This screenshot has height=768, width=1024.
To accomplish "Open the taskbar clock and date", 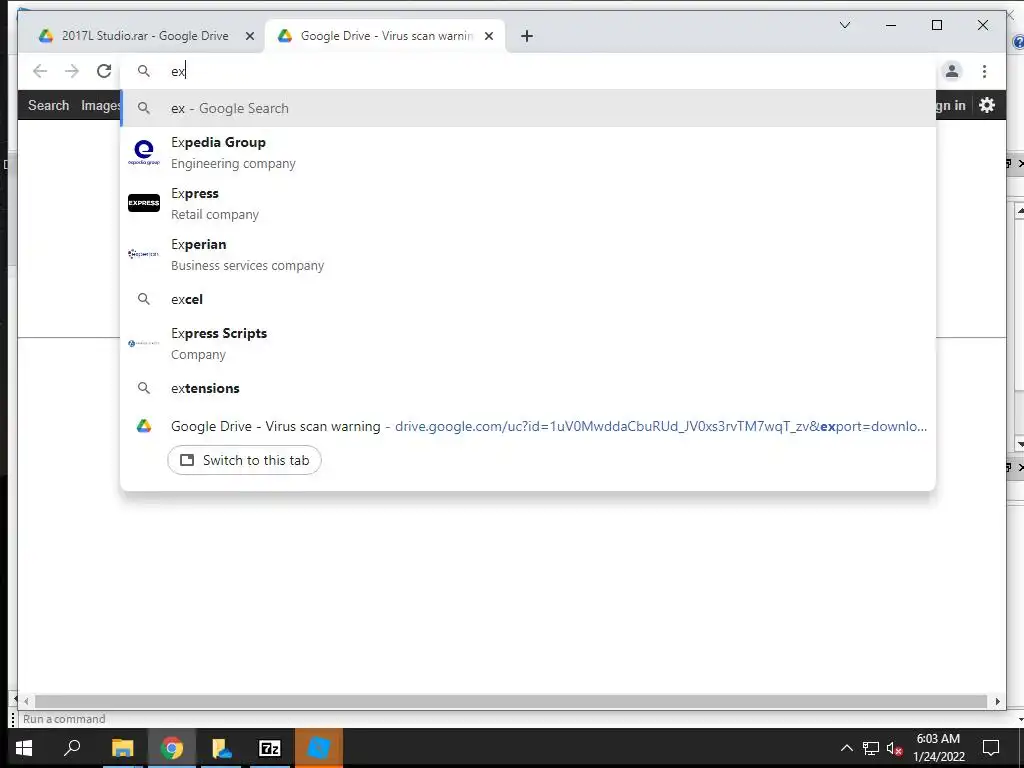I will point(938,748).
